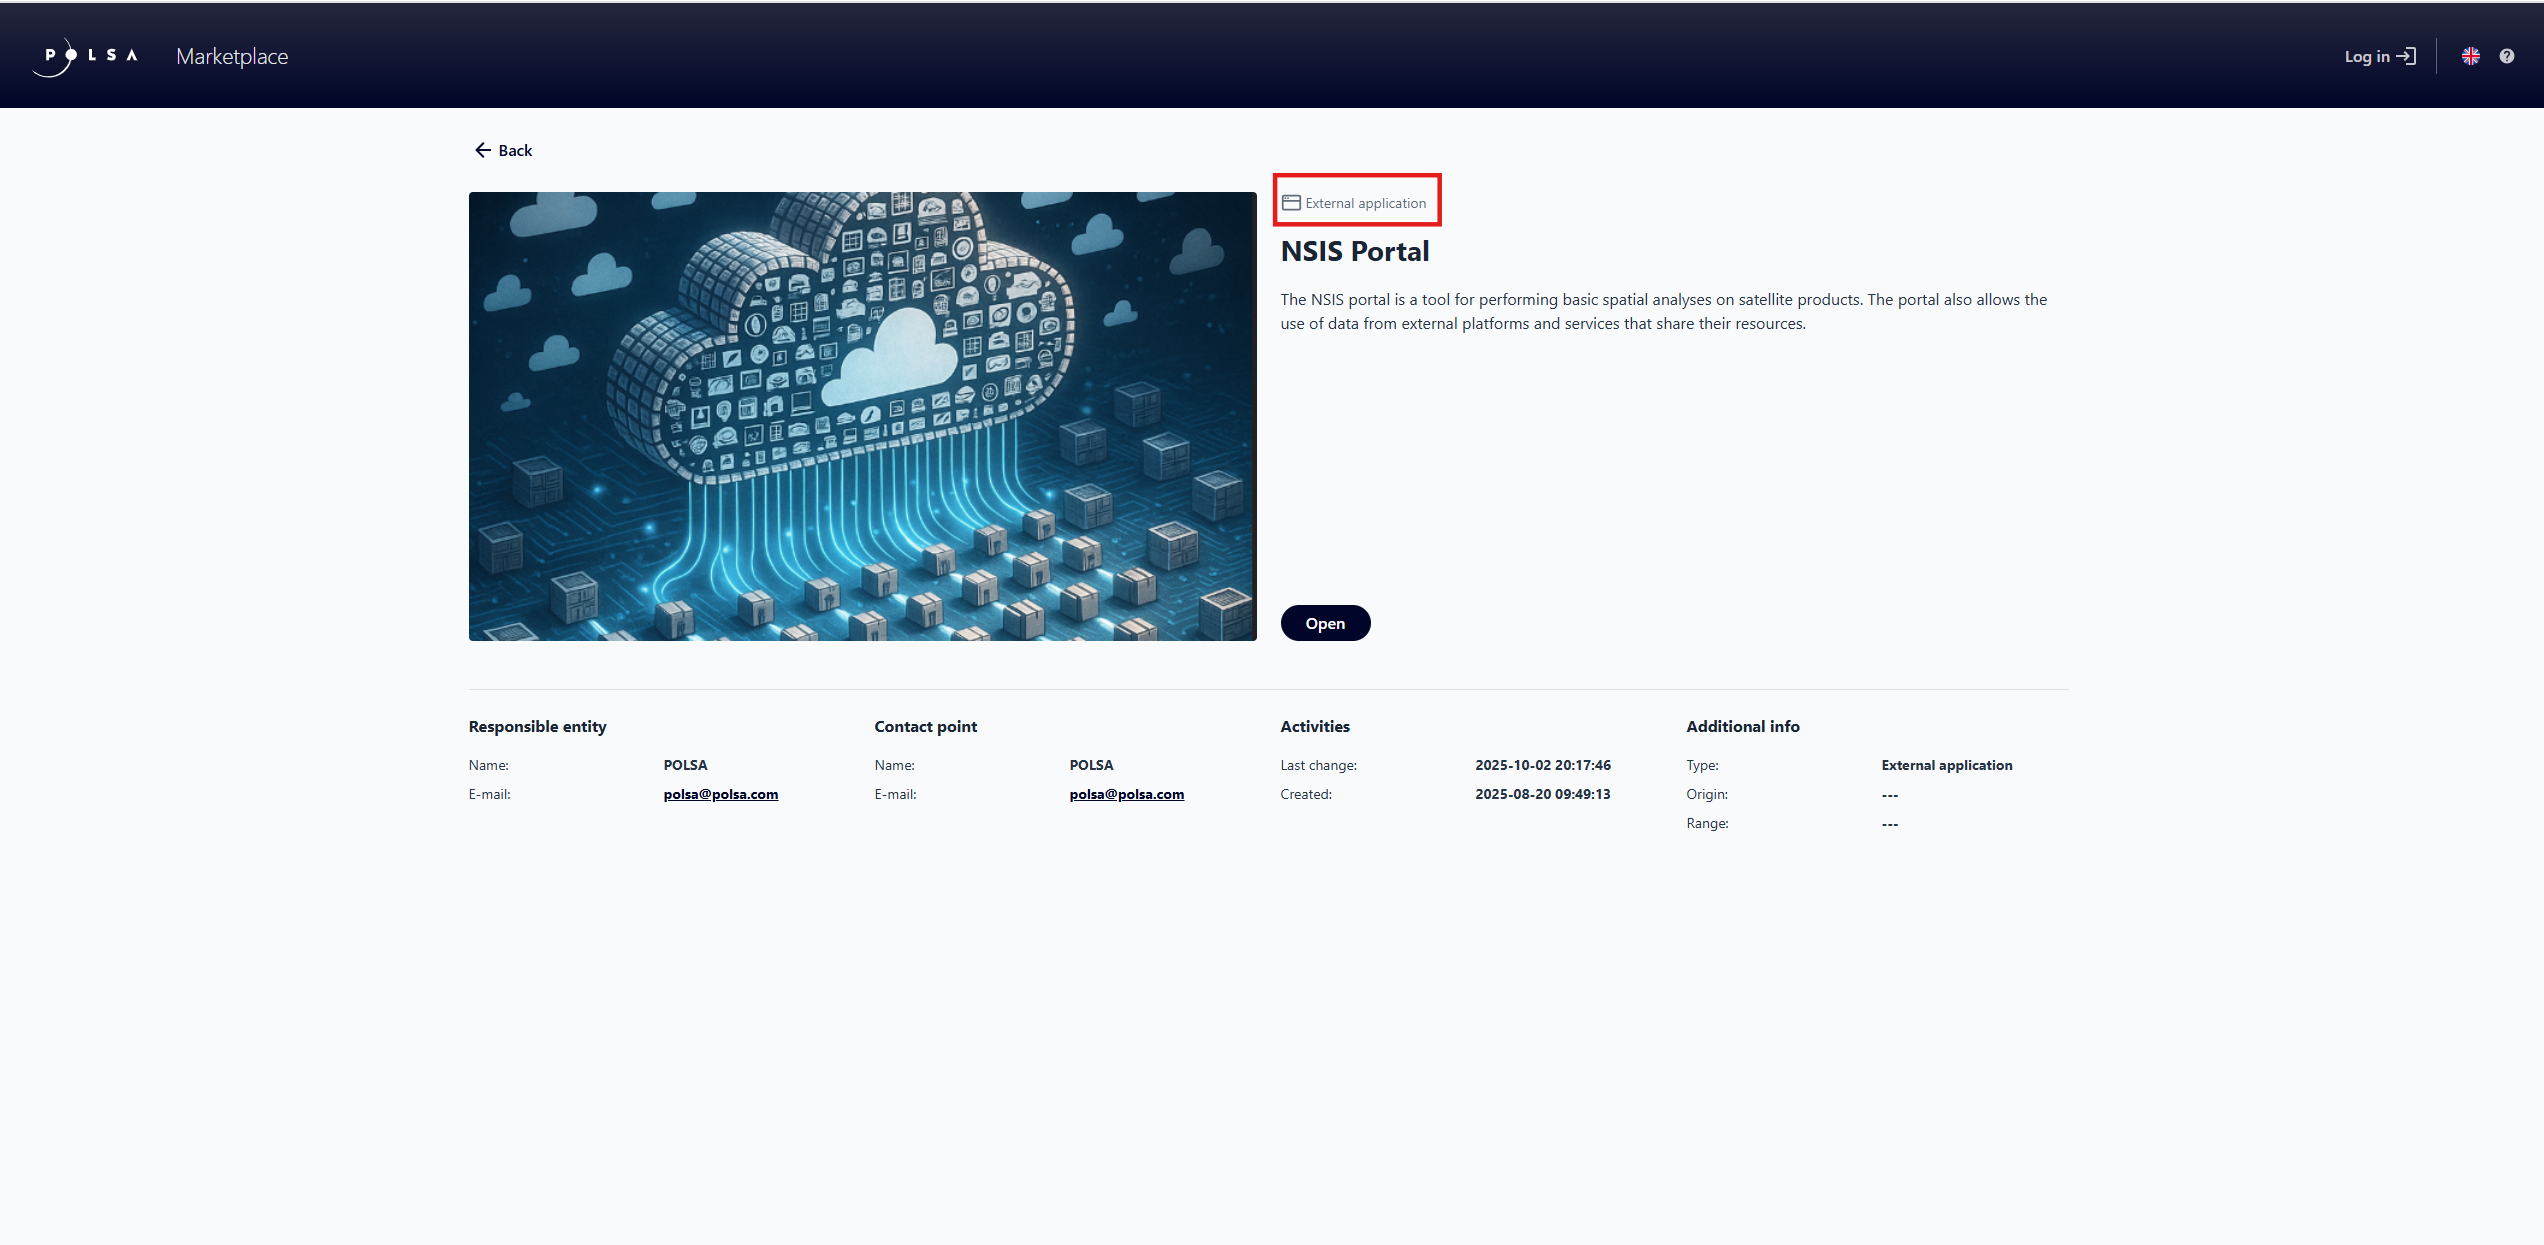Click the Created date value
This screenshot has height=1245, width=2544.
(x=1542, y=794)
